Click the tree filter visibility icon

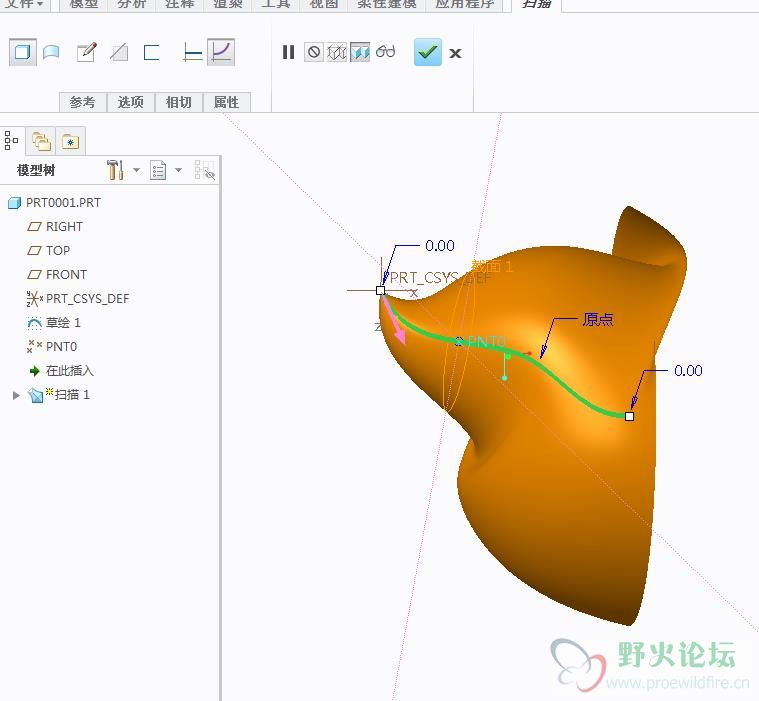pyautogui.click(x=204, y=170)
